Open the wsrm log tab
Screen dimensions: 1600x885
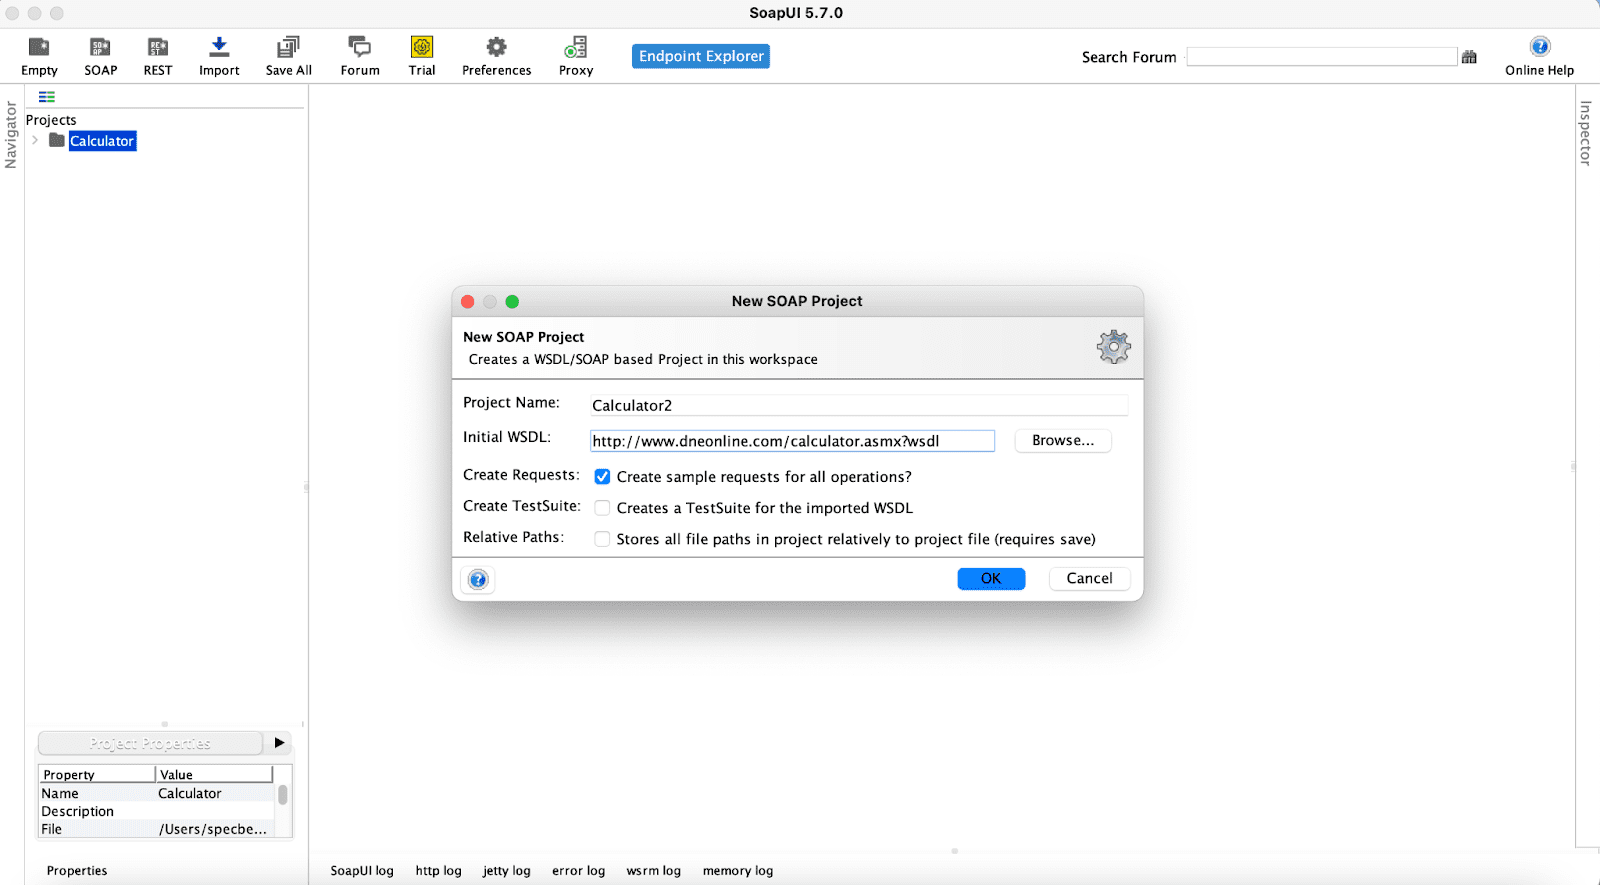654,871
